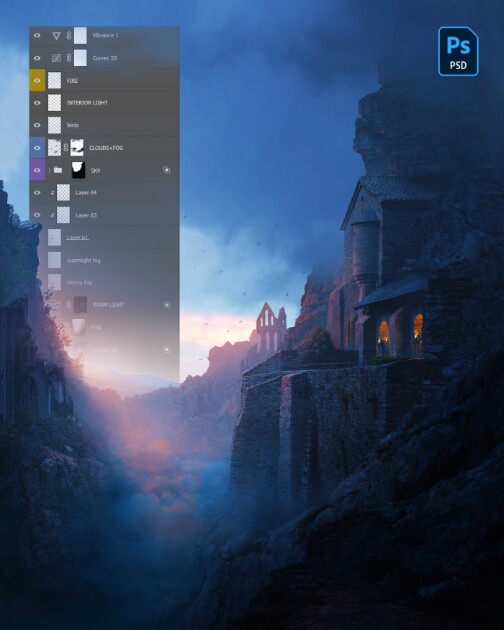Hide the FIRE layer
Screen dimensions: 504x630
[x=37, y=80]
